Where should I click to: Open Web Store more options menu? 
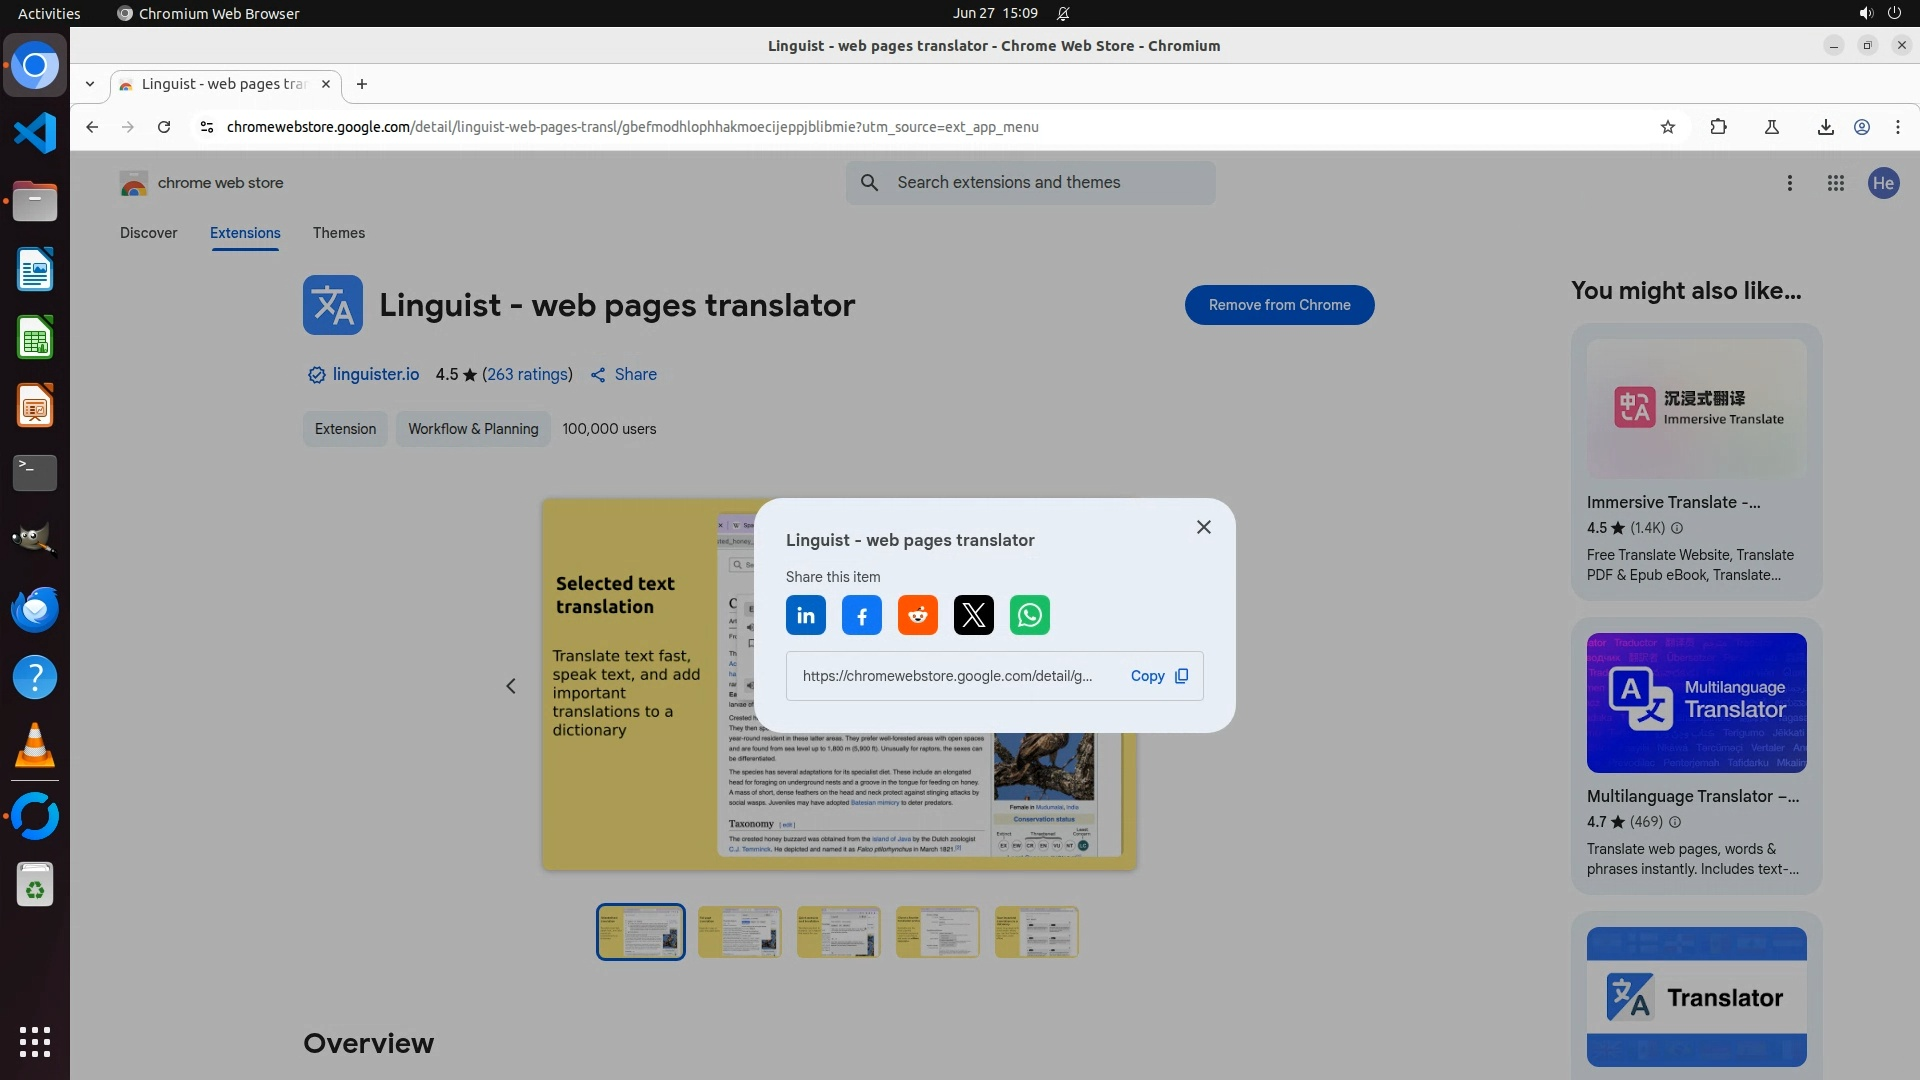(1789, 183)
